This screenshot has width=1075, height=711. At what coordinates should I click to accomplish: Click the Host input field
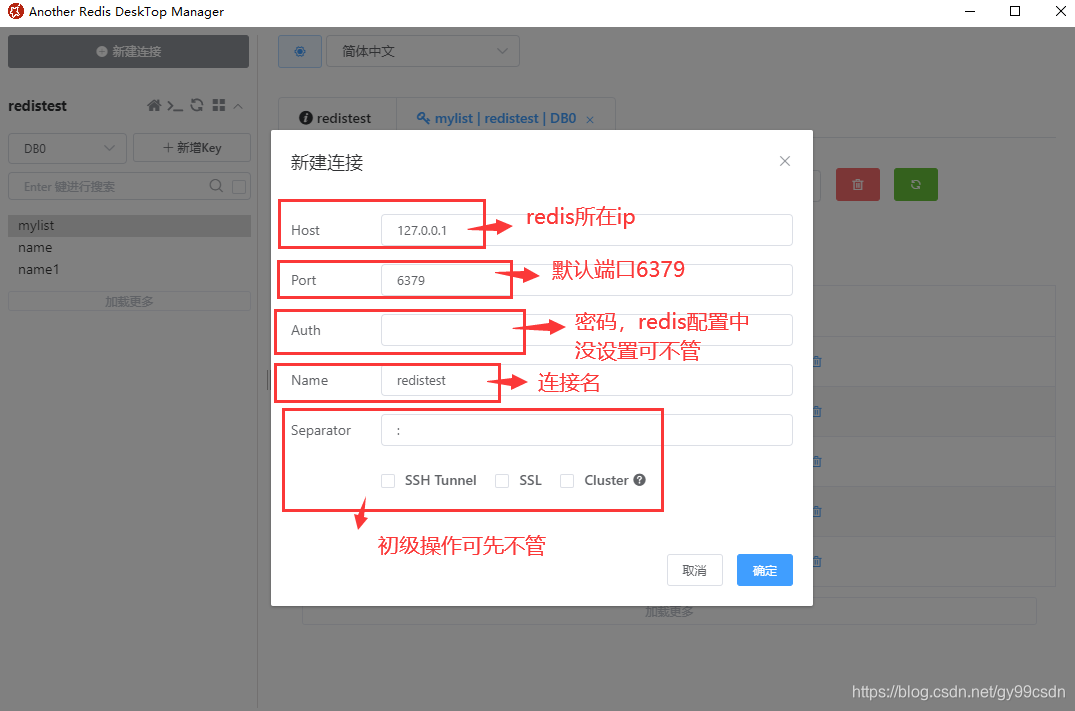pos(587,230)
